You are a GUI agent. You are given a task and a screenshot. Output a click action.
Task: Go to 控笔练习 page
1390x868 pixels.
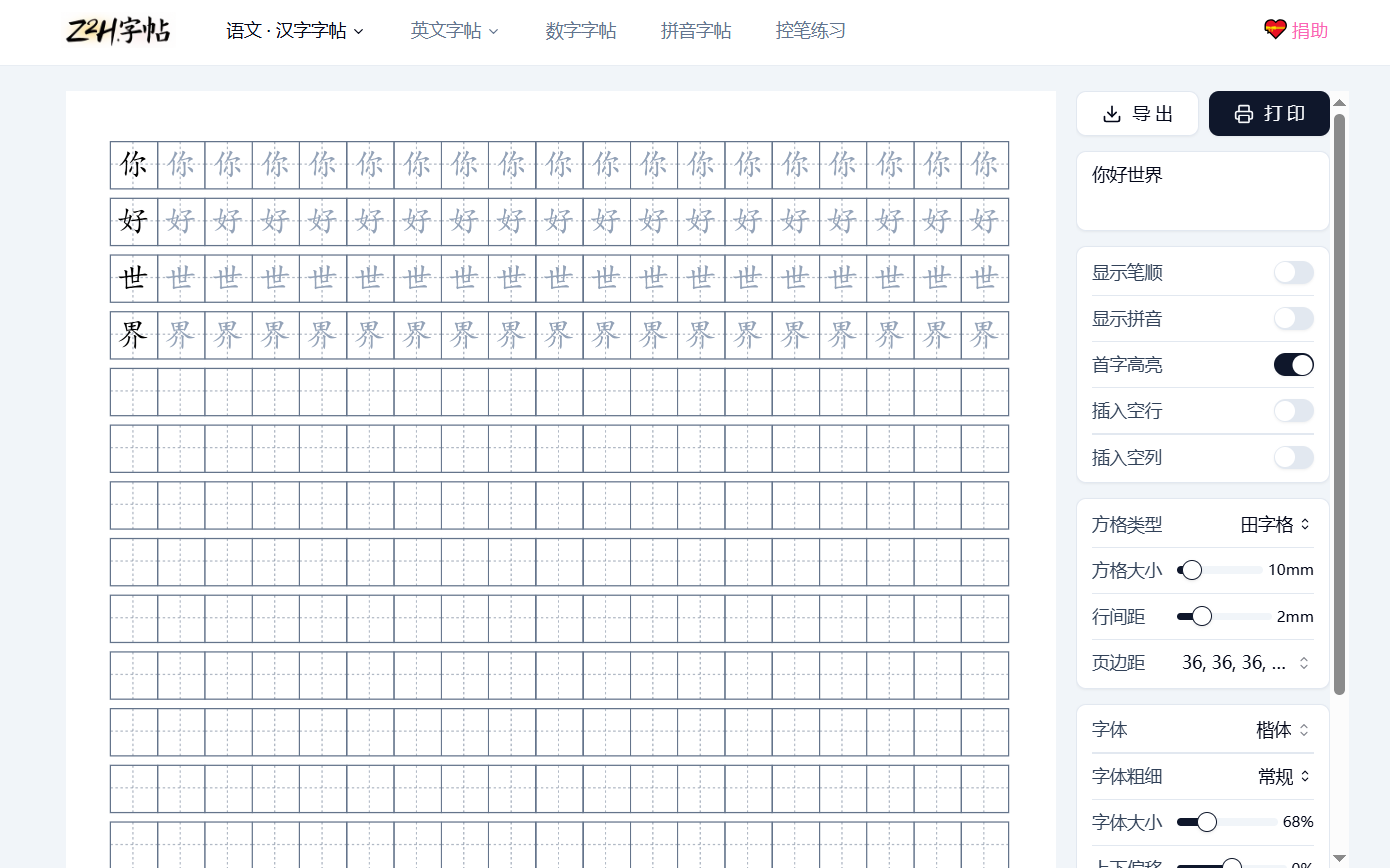tap(811, 31)
